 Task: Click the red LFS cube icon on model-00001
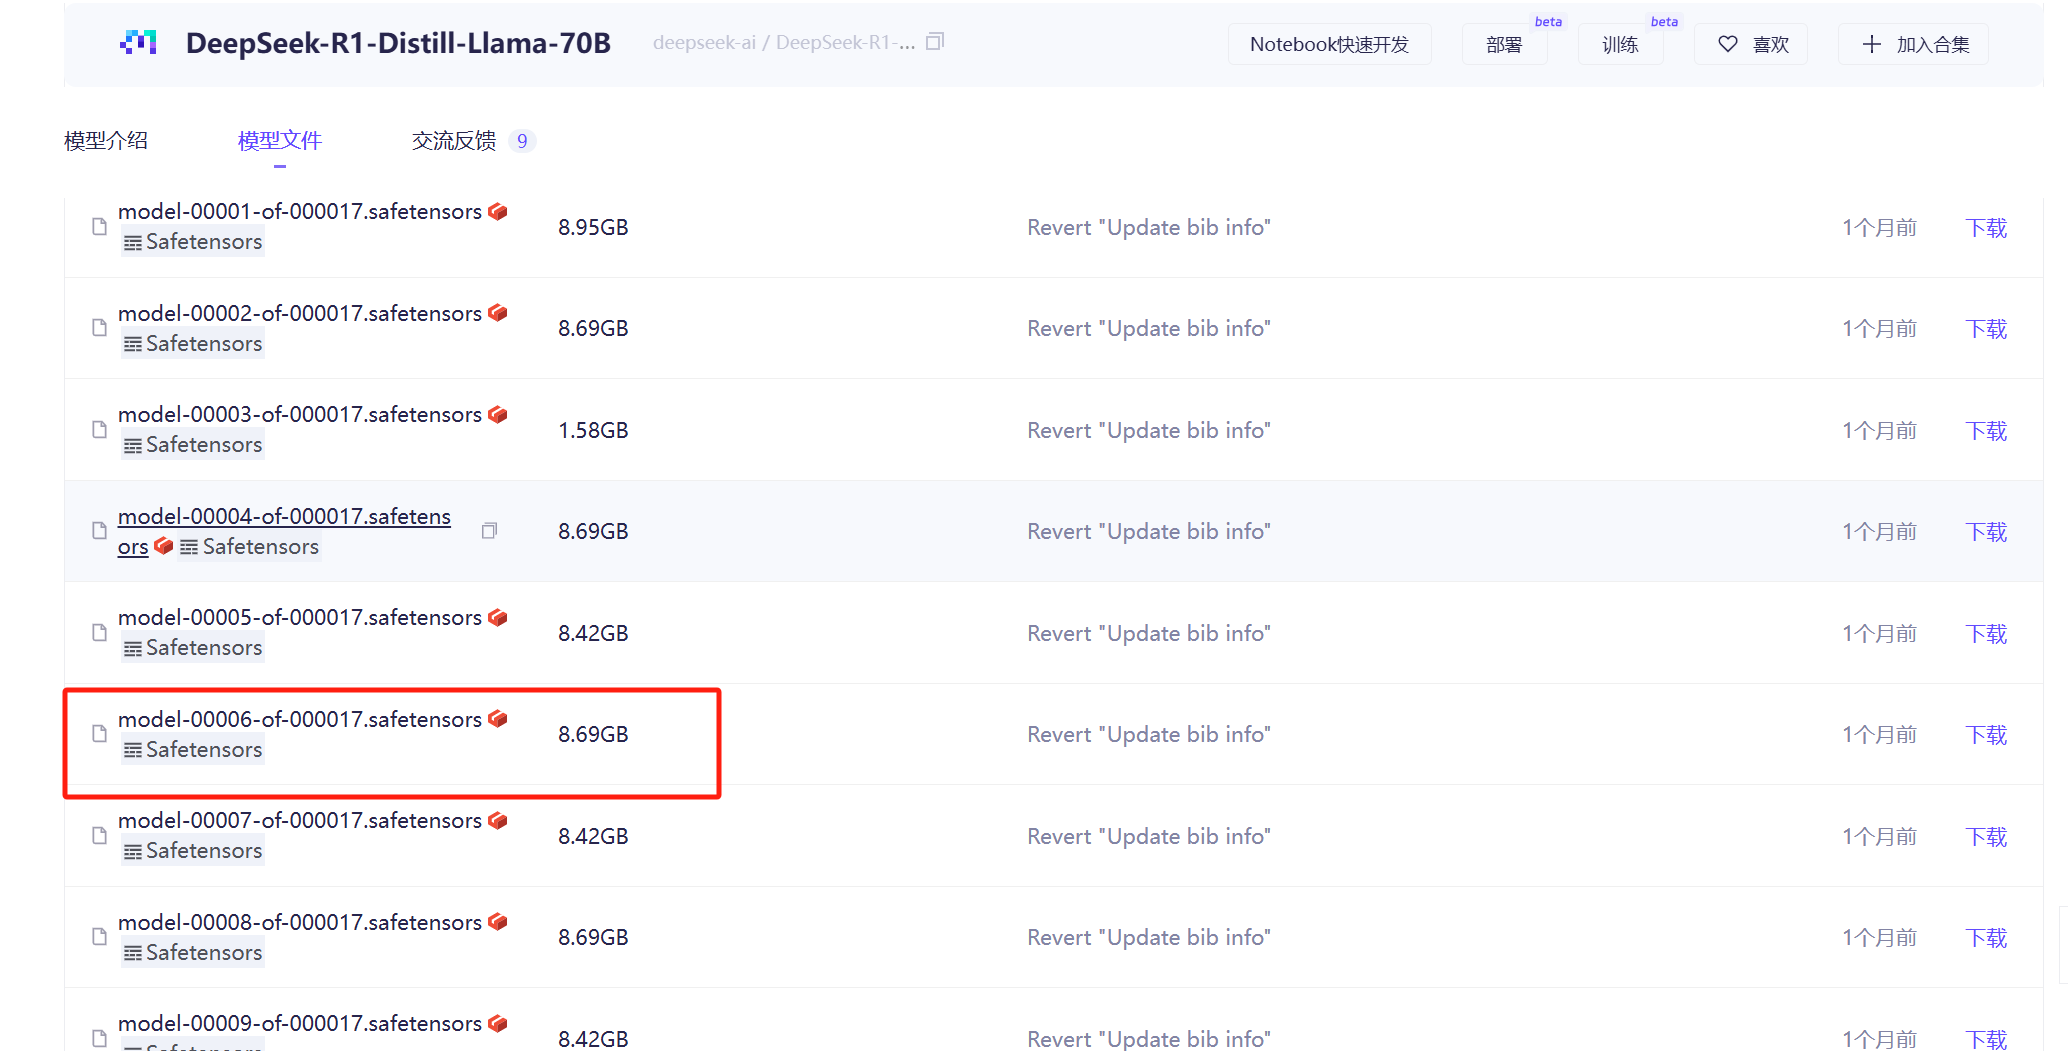498,211
